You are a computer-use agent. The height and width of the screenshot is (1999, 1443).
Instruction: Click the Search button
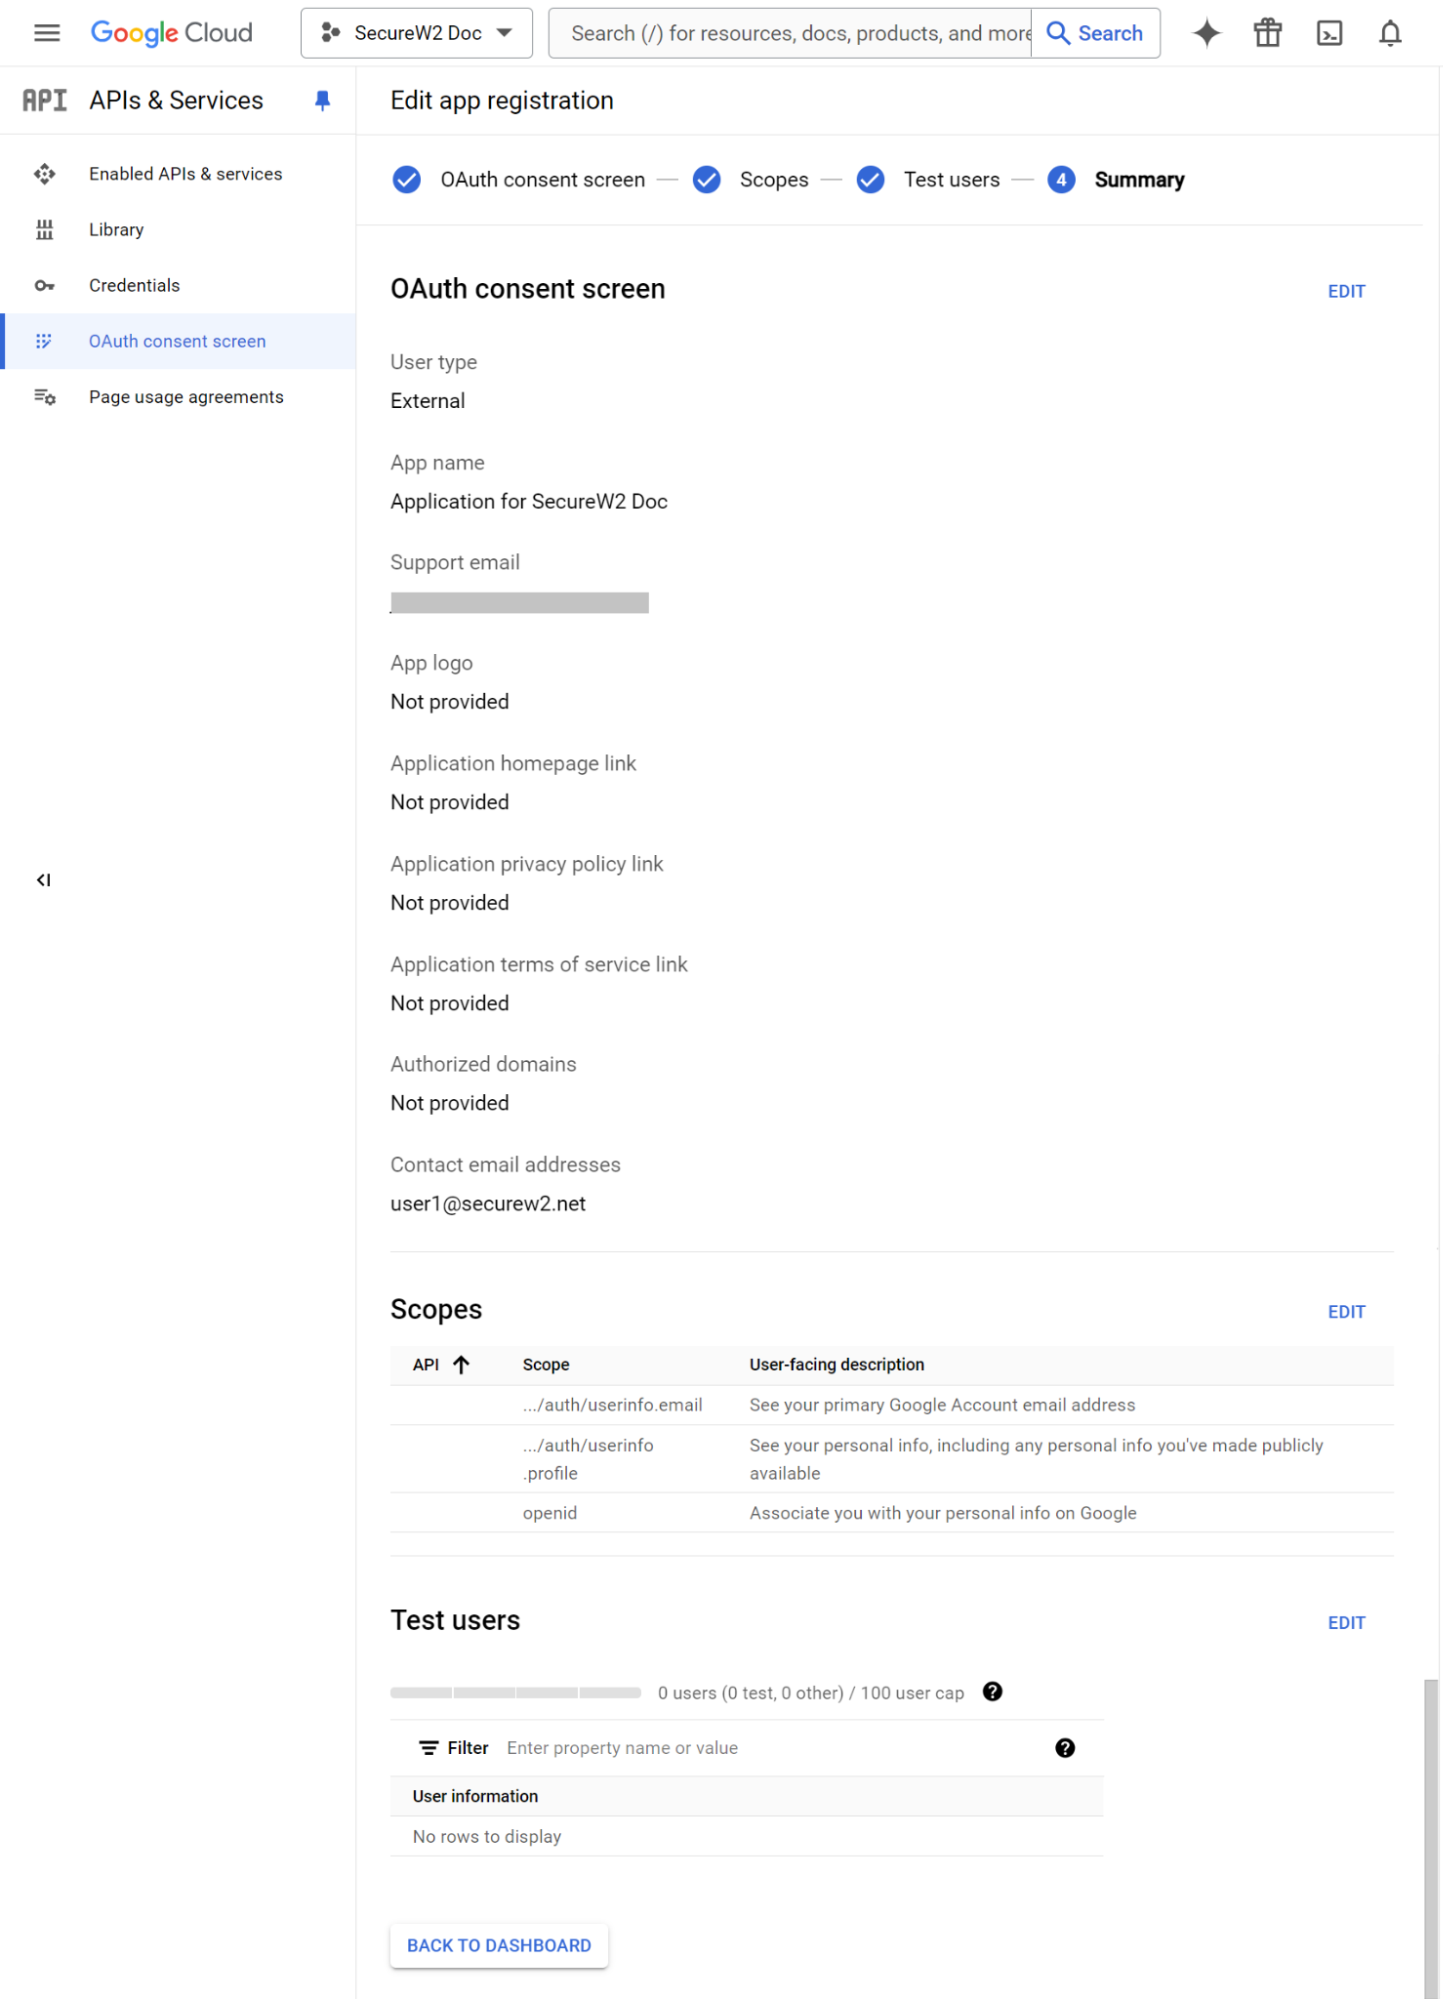[x=1095, y=33]
